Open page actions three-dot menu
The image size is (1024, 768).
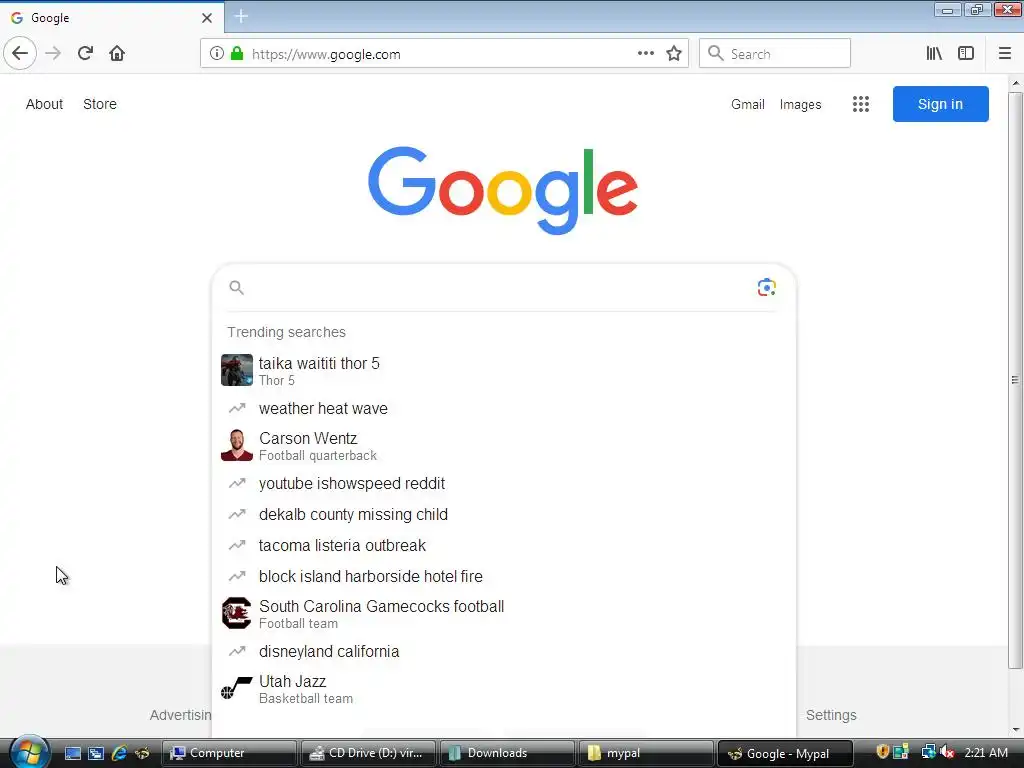click(645, 54)
